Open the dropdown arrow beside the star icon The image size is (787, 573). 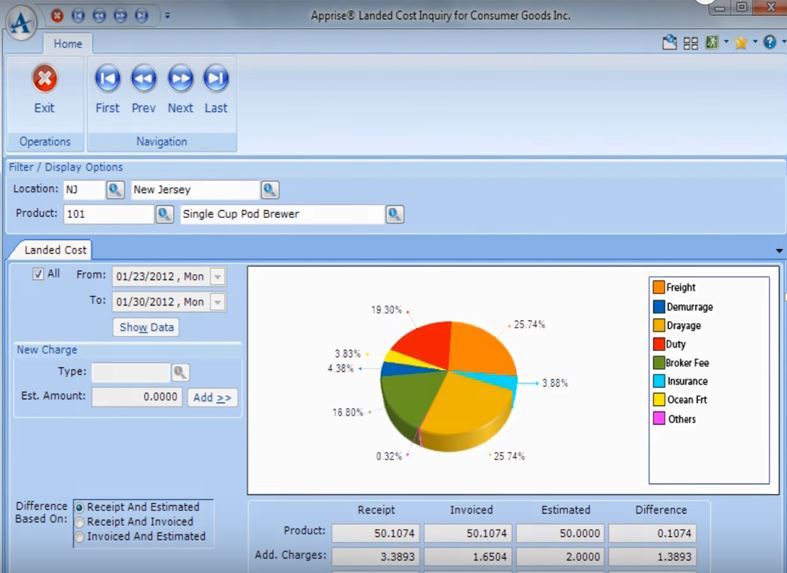[754, 42]
